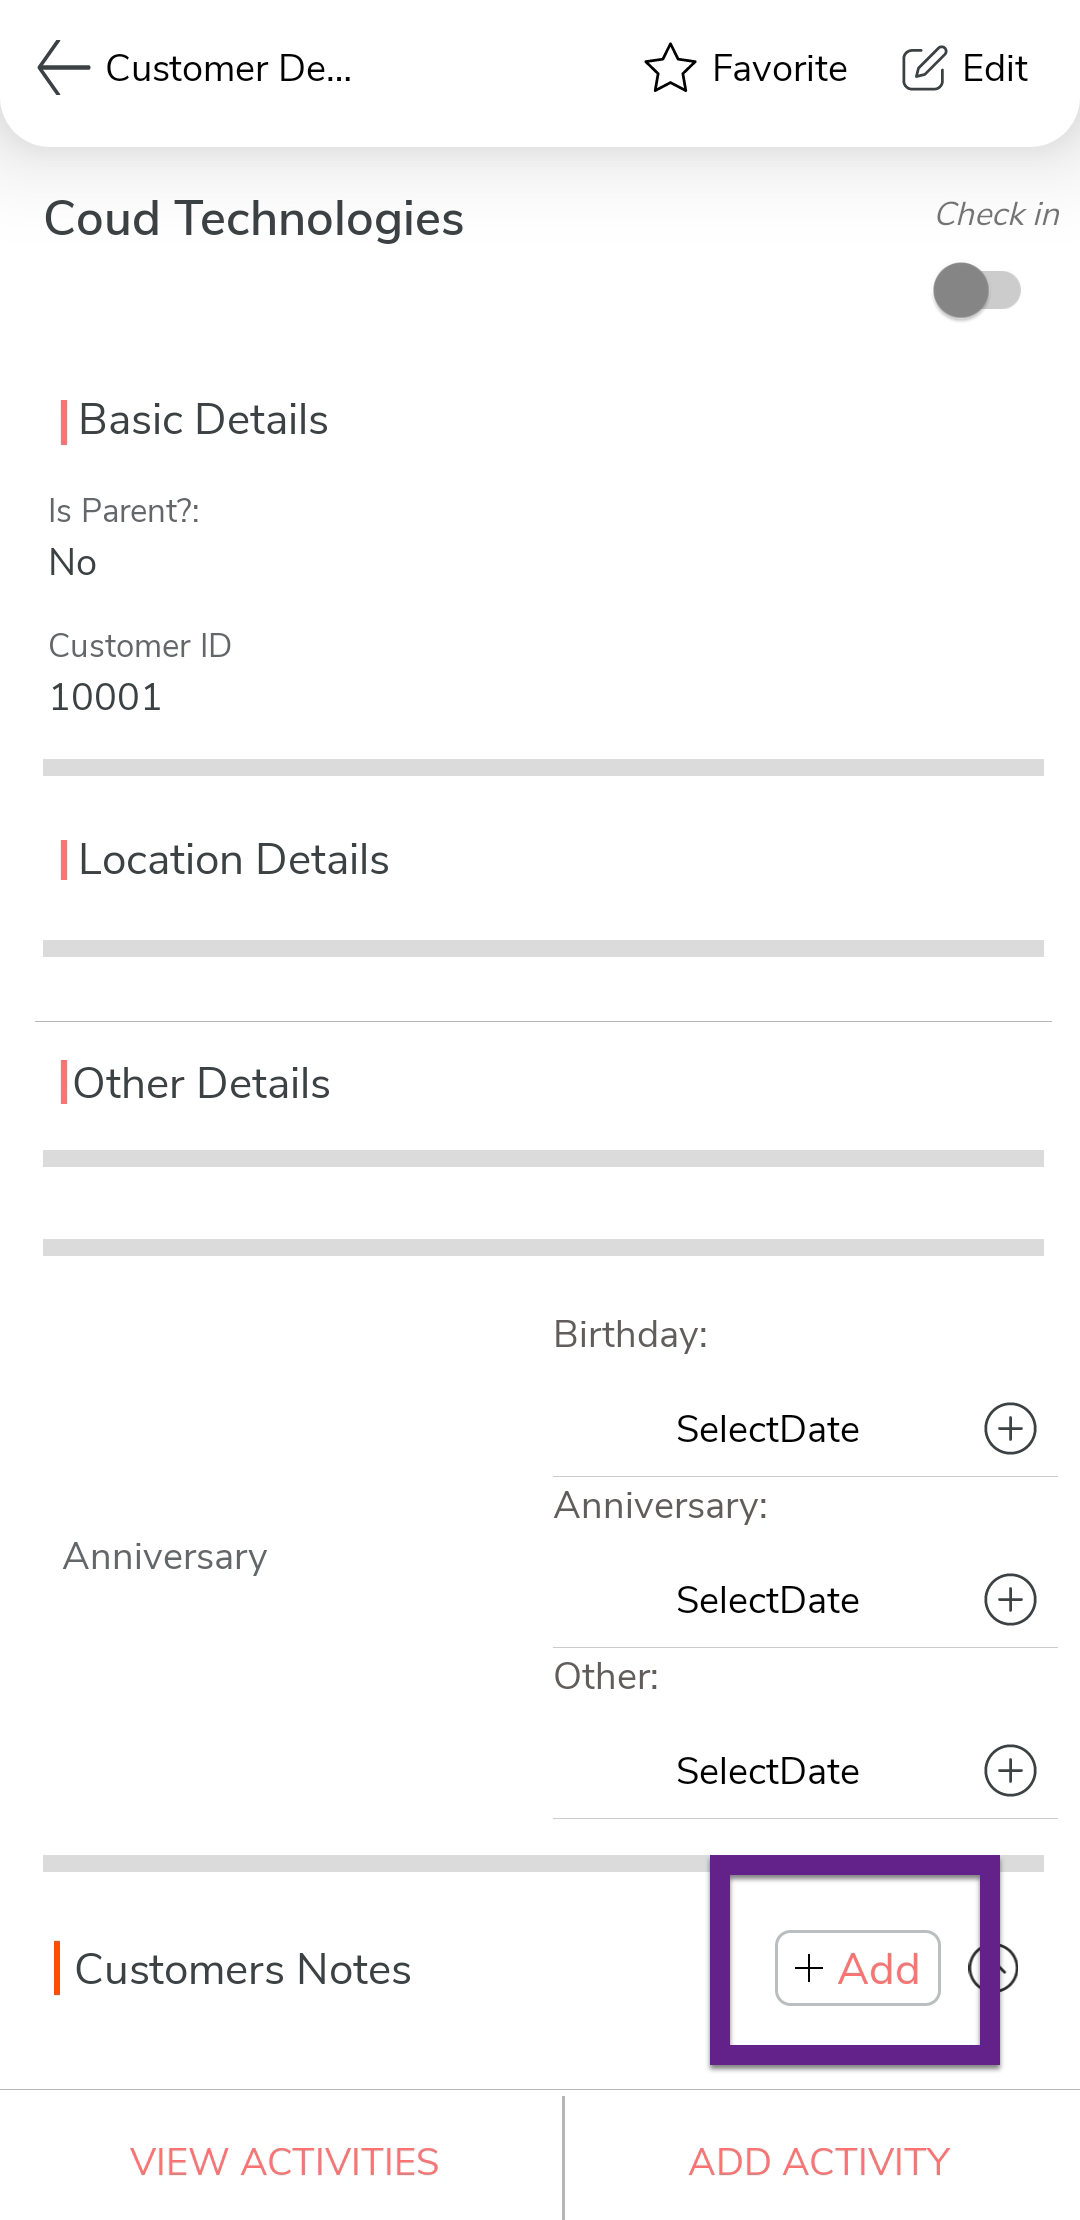
Task: Open VIEW ACTIVITIES tab
Action: pos(284,2162)
